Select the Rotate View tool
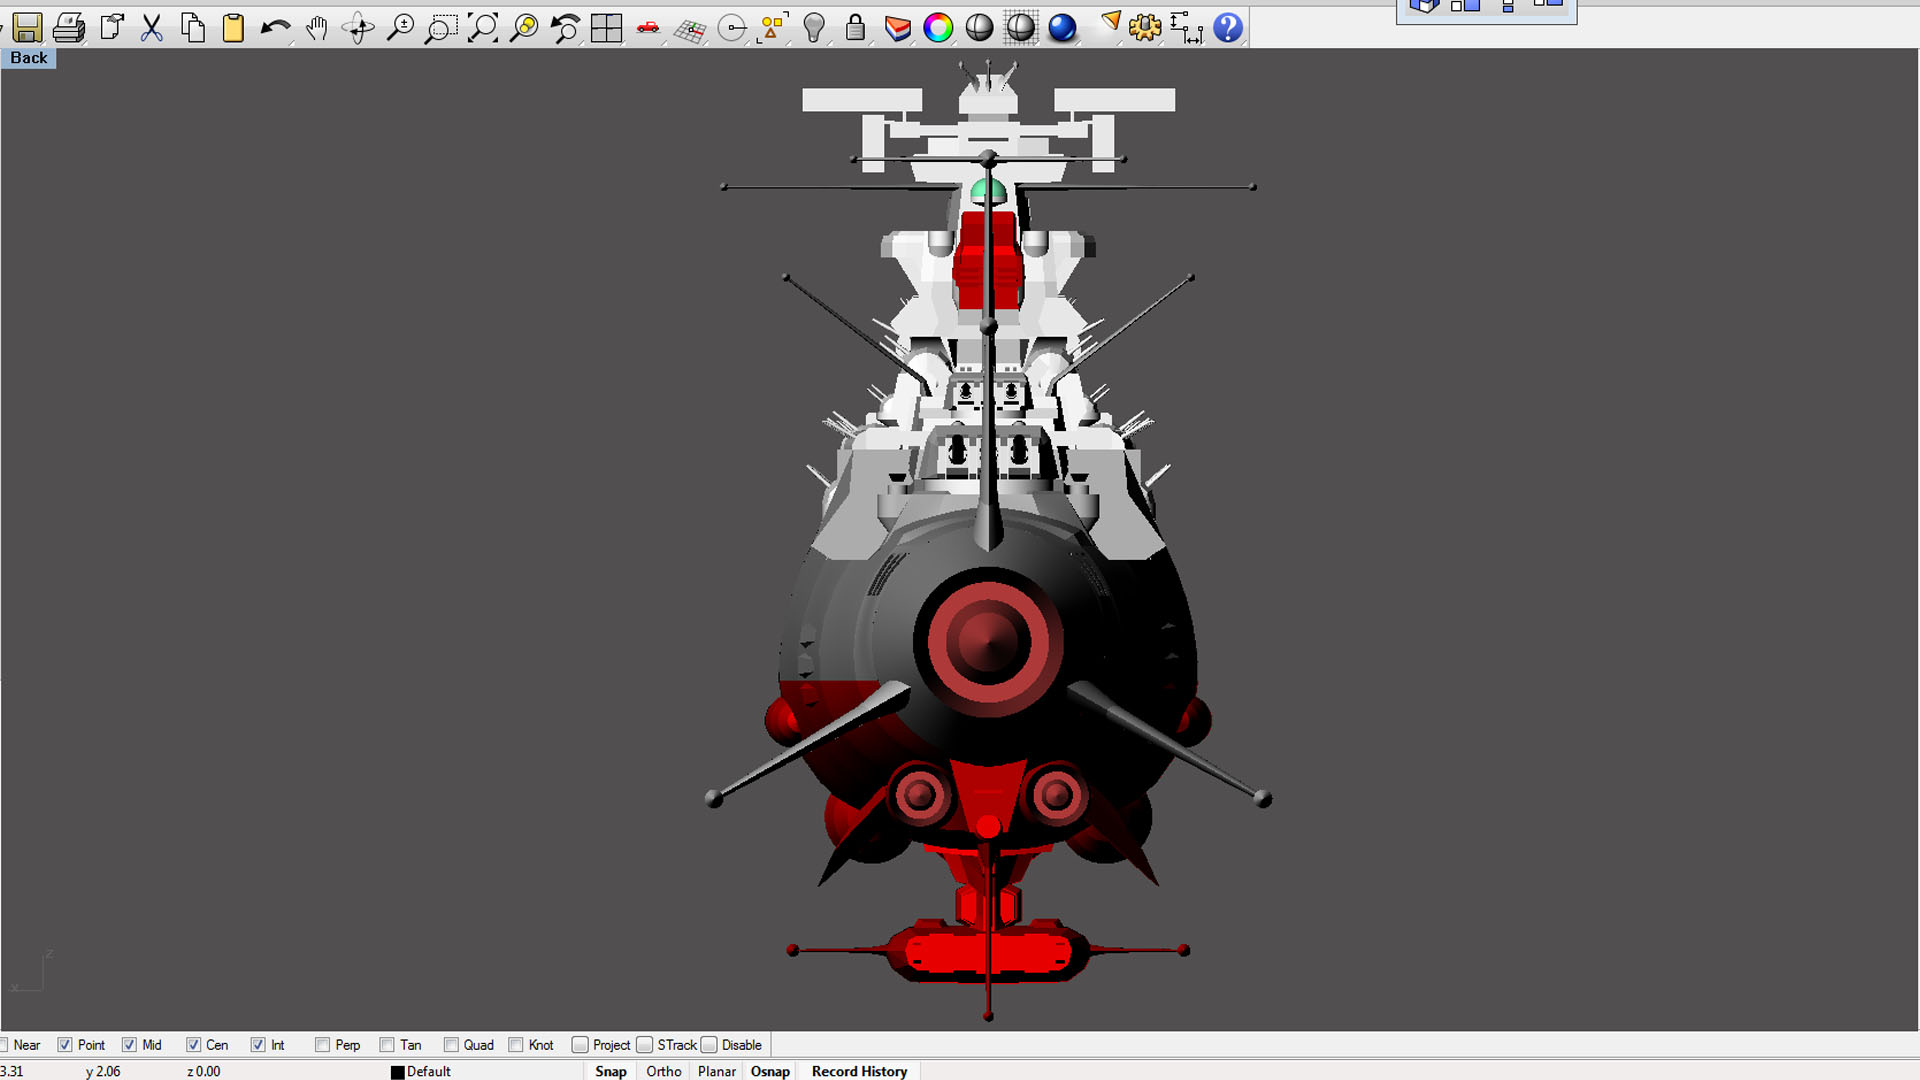 coord(358,27)
